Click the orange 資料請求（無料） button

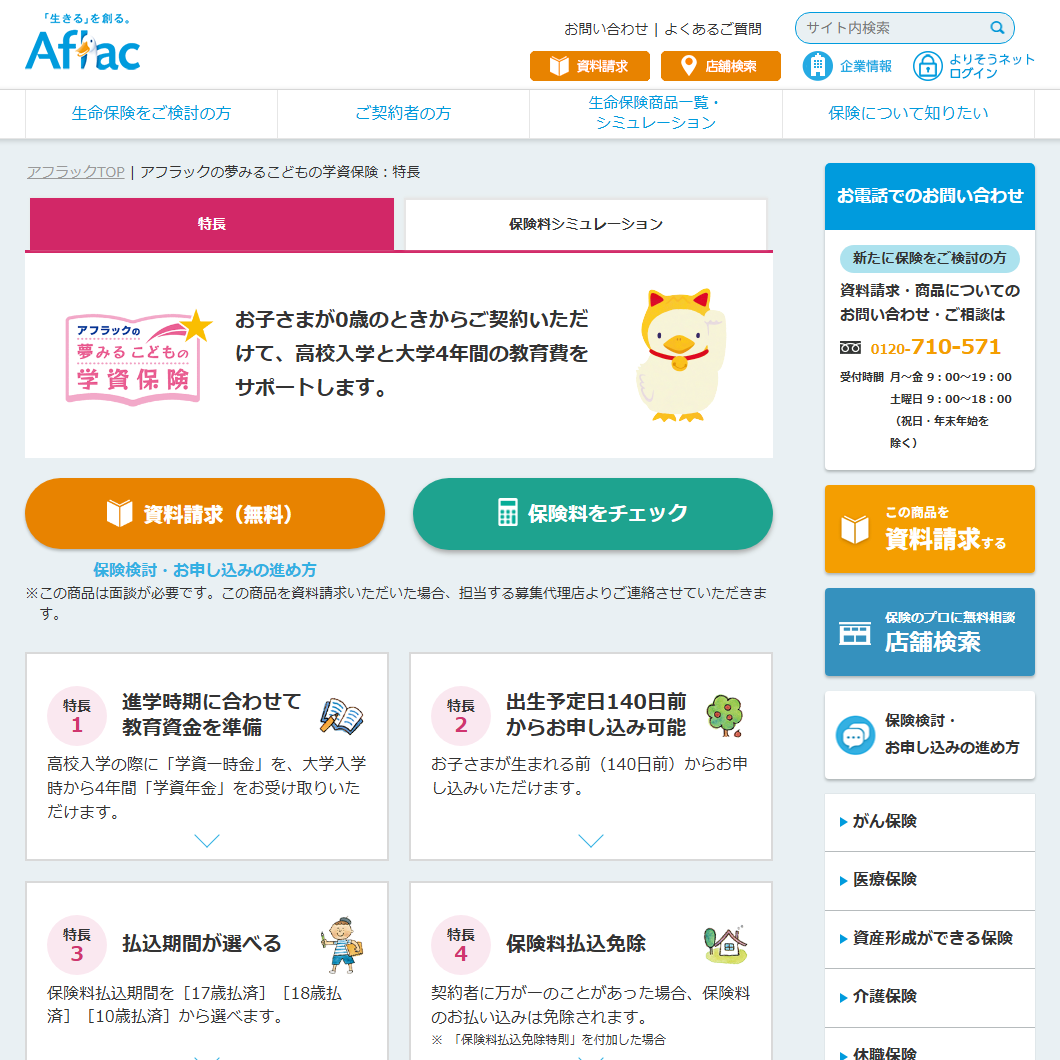pyautogui.click(x=205, y=514)
